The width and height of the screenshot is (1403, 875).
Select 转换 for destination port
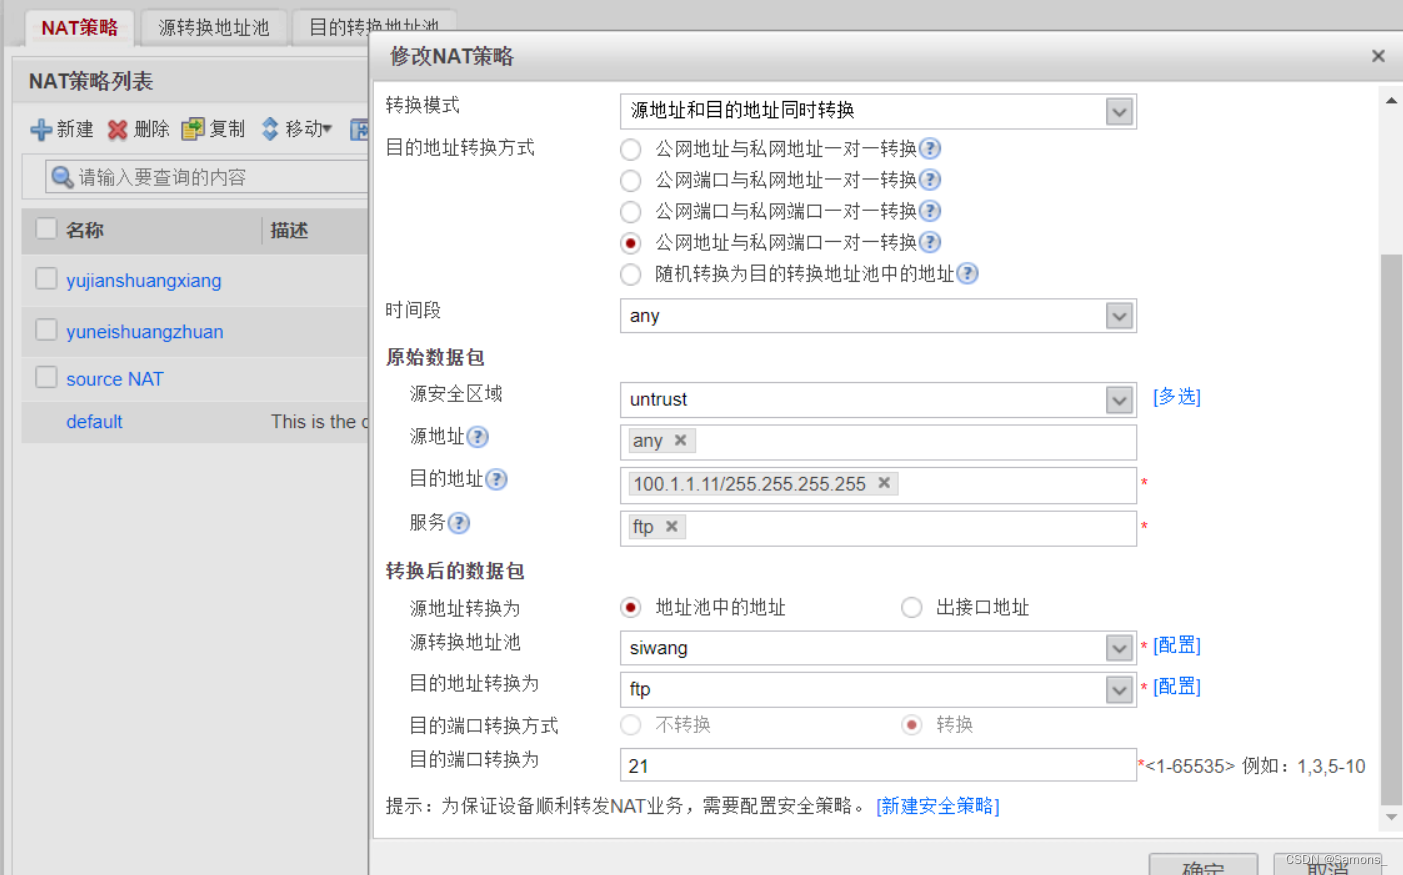point(911,724)
